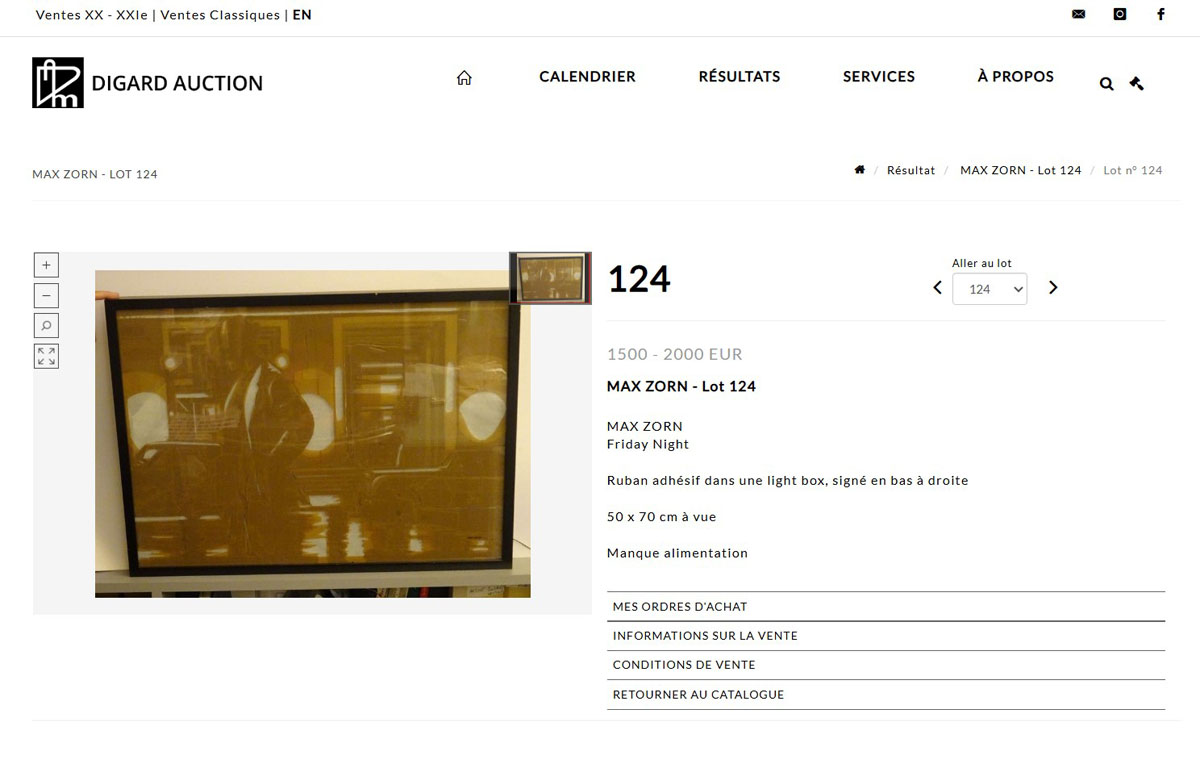Toggle fullscreen view of lot image
1200x768 pixels.
(46, 356)
